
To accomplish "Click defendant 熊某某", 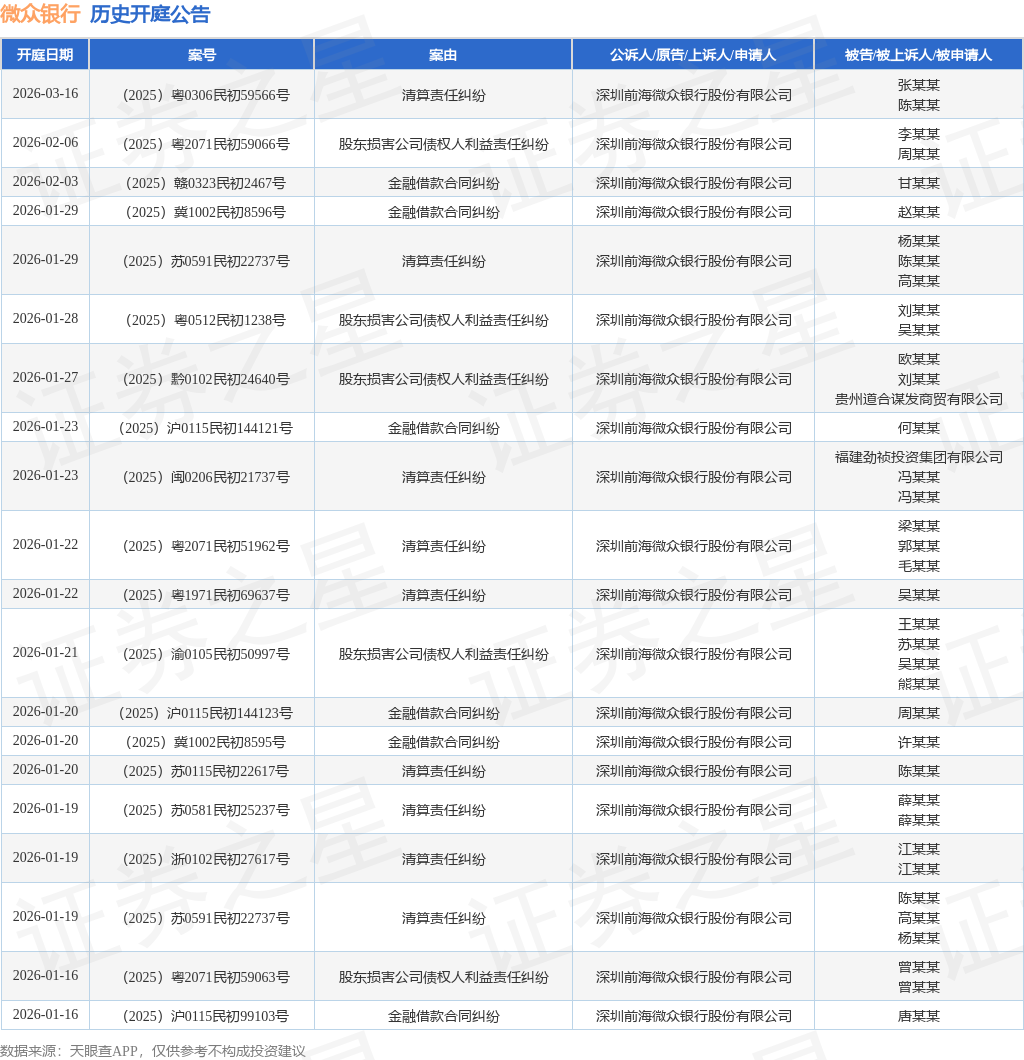I will point(919,684).
